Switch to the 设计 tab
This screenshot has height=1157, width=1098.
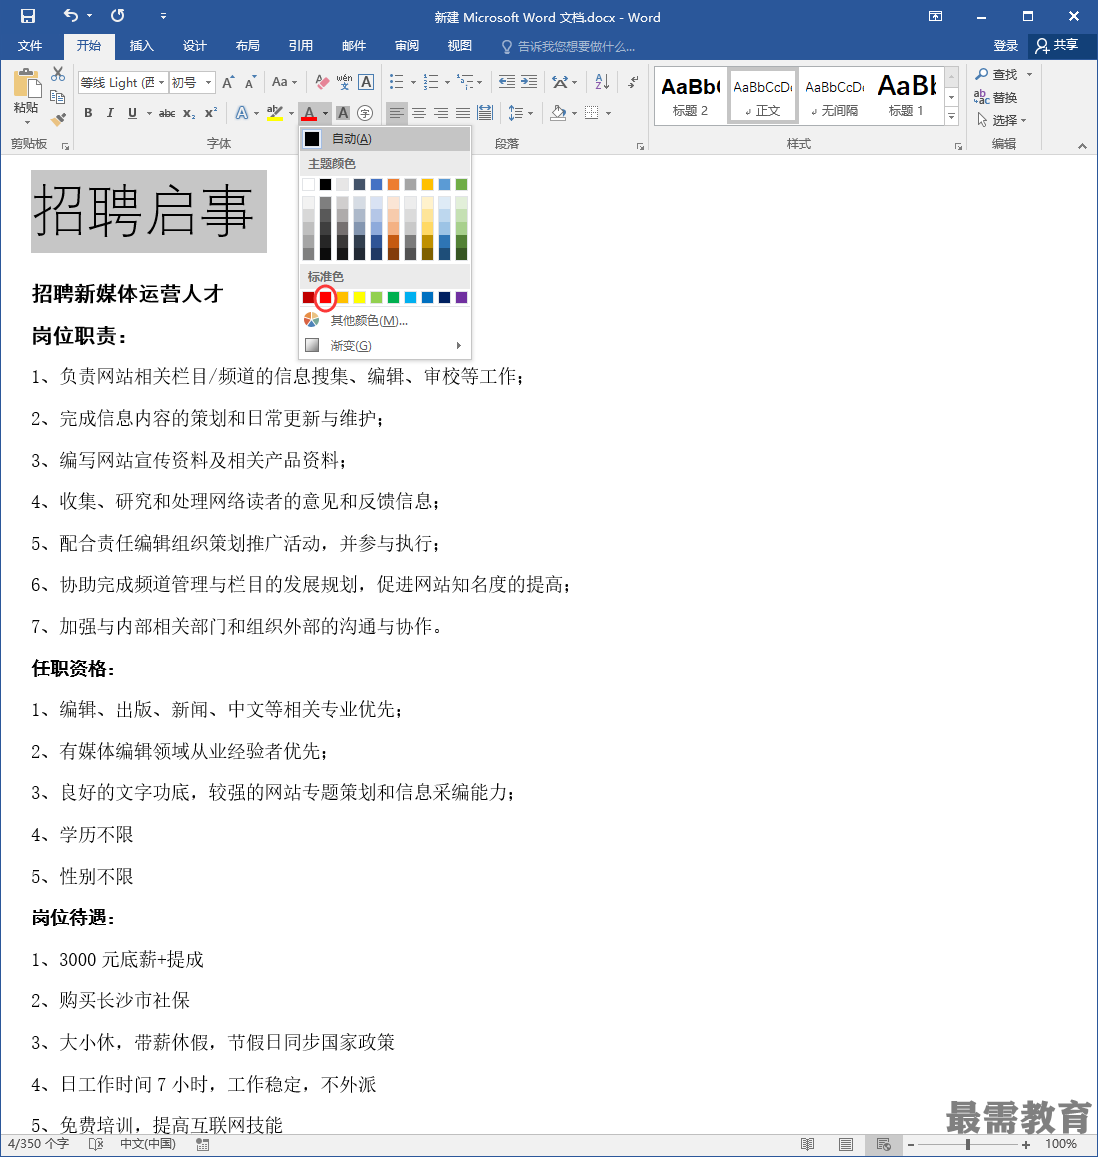195,46
